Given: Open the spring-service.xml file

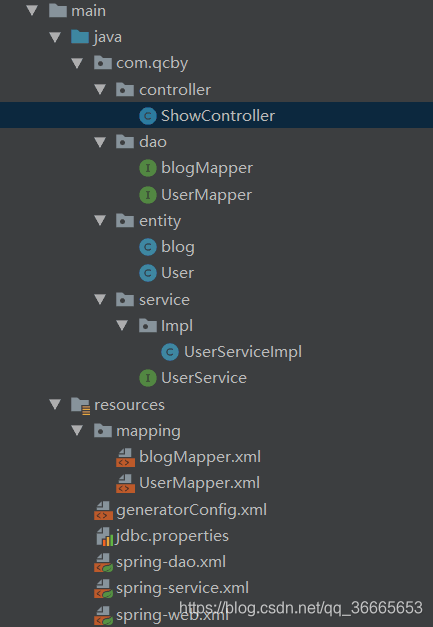Looking at the screenshot, I should (182, 589).
